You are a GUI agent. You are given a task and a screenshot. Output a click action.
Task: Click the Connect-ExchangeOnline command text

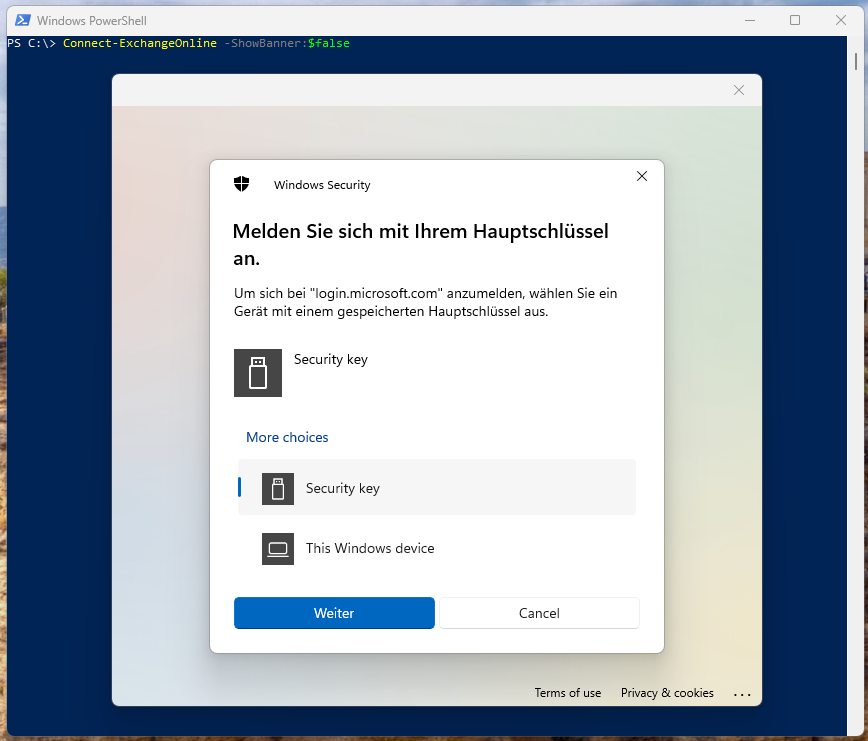pos(140,43)
